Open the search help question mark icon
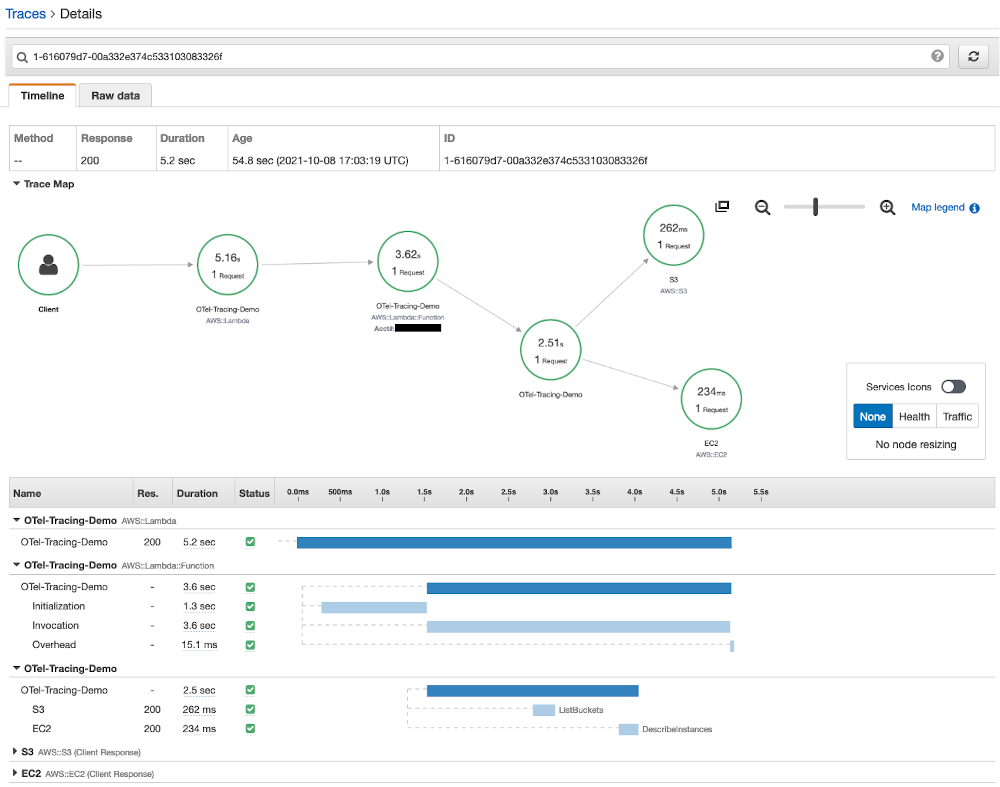 pos(938,56)
